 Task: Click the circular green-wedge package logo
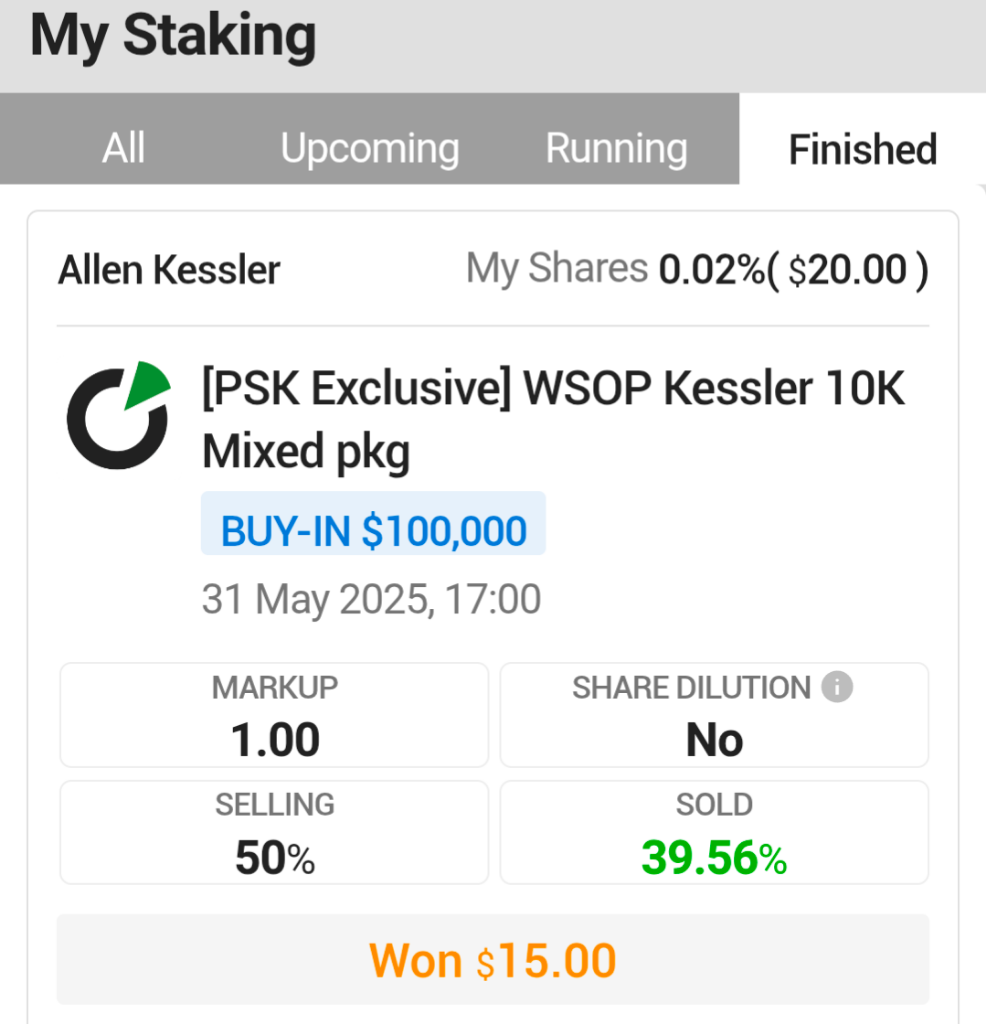[x=118, y=415]
